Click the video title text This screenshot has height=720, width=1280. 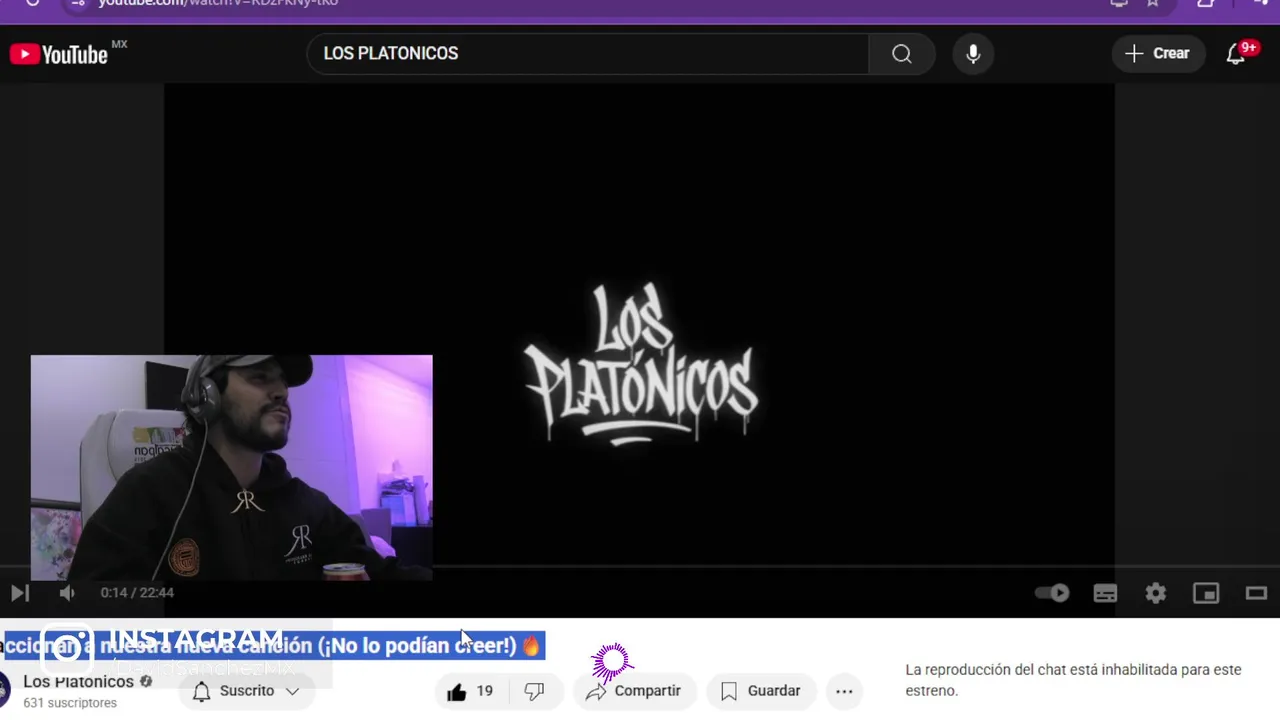272,646
